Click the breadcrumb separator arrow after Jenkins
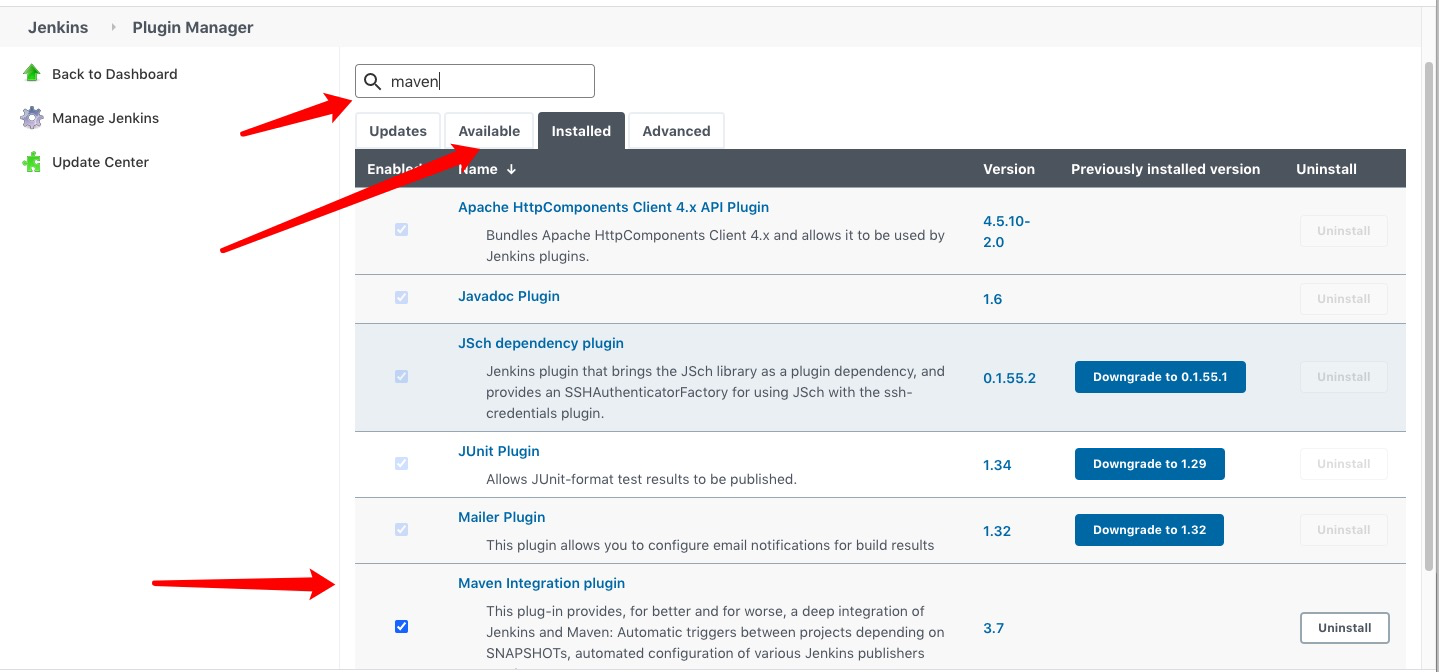1439x672 pixels. tap(113, 28)
